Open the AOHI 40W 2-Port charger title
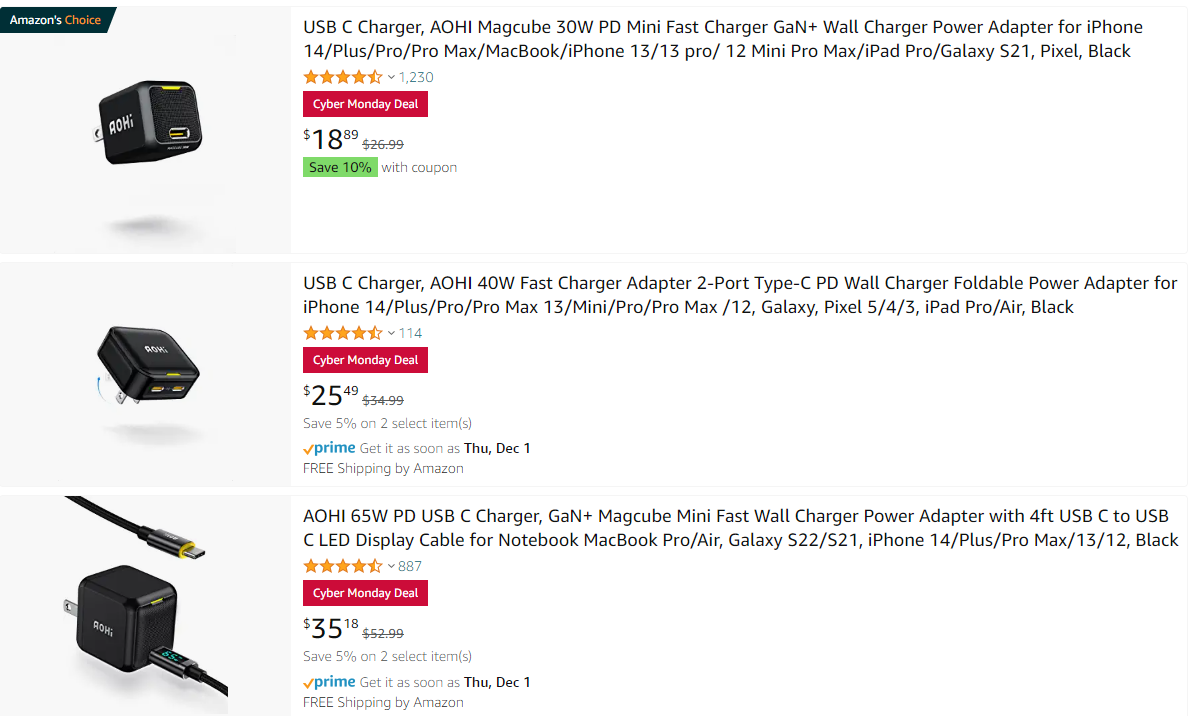This screenshot has height=716, width=1192. pos(740,295)
